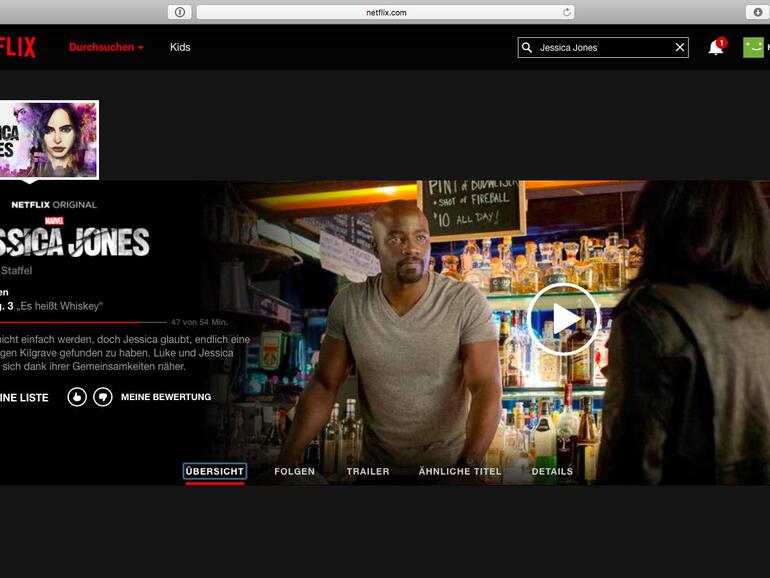Image resolution: width=770 pixels, height=578 pixels.
Task: Open the Ähnliche Titel tab
Action: click(x=460, y=471)
